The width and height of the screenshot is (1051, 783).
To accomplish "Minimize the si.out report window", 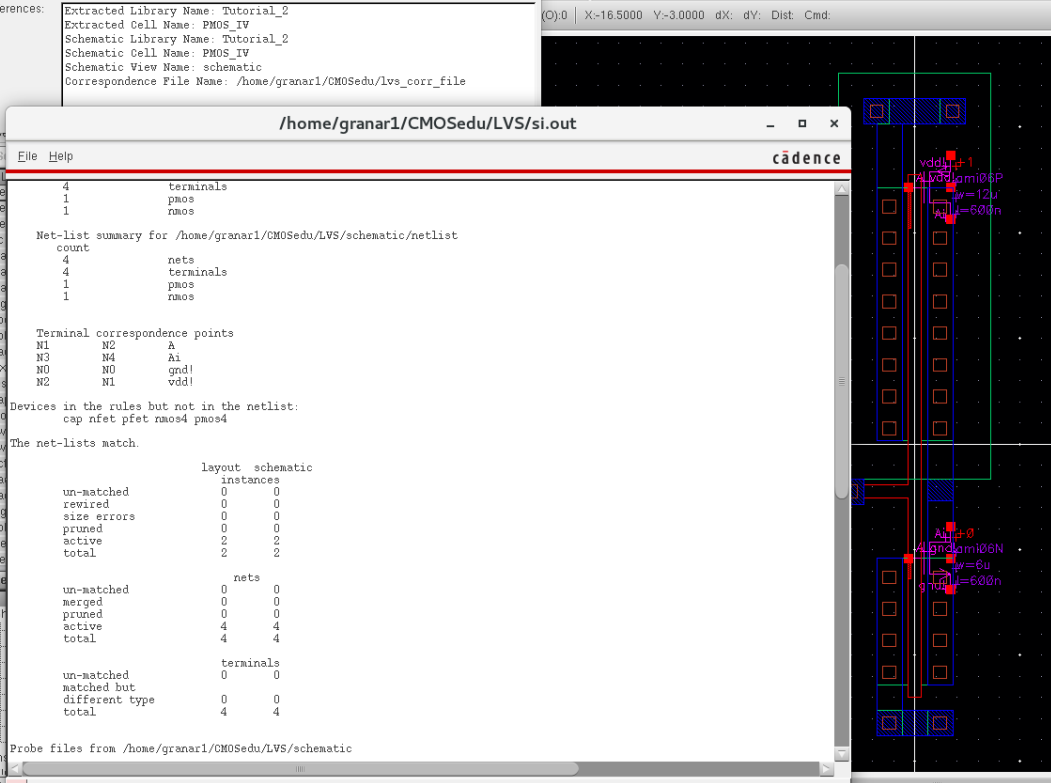I will point(770,124).
